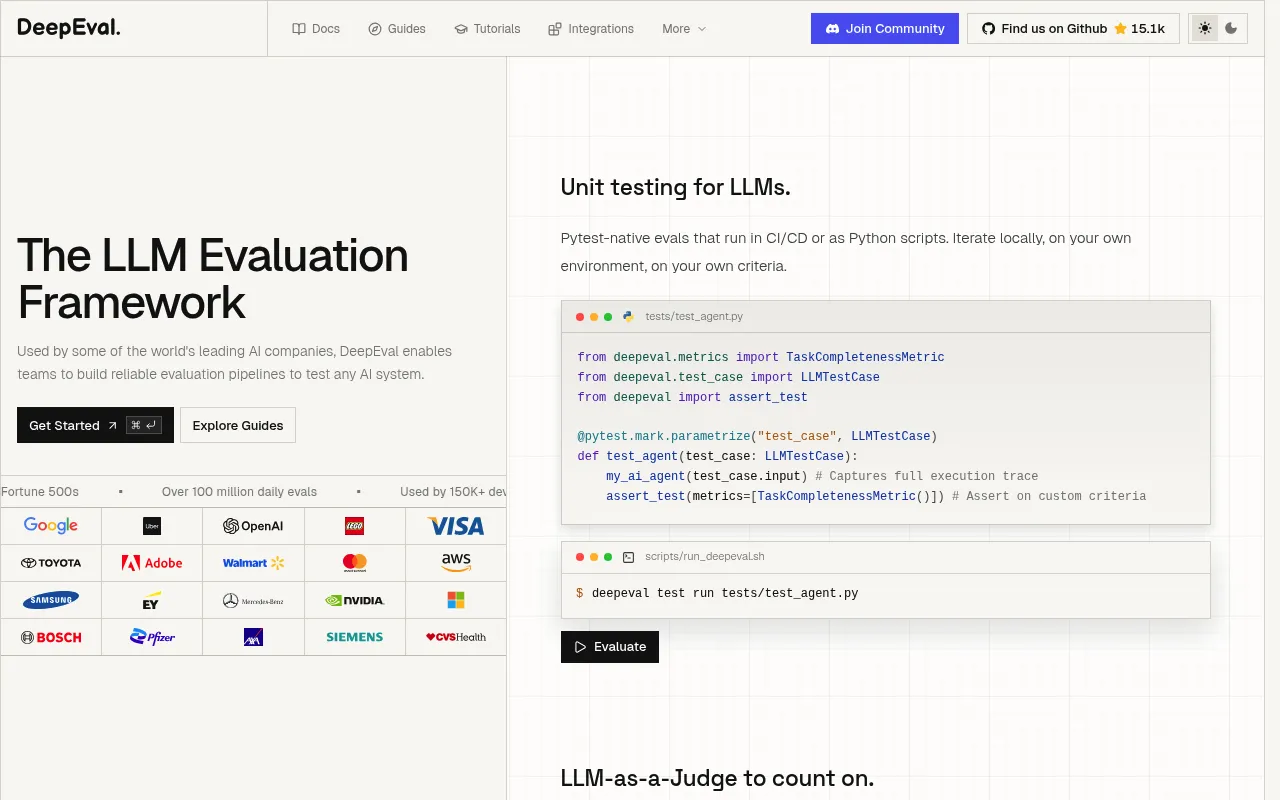This screenshot has height=800, width=1280.
Task: Click the 'LLM-as-a-Judge to count on.' heading
Action: point(717,778)
